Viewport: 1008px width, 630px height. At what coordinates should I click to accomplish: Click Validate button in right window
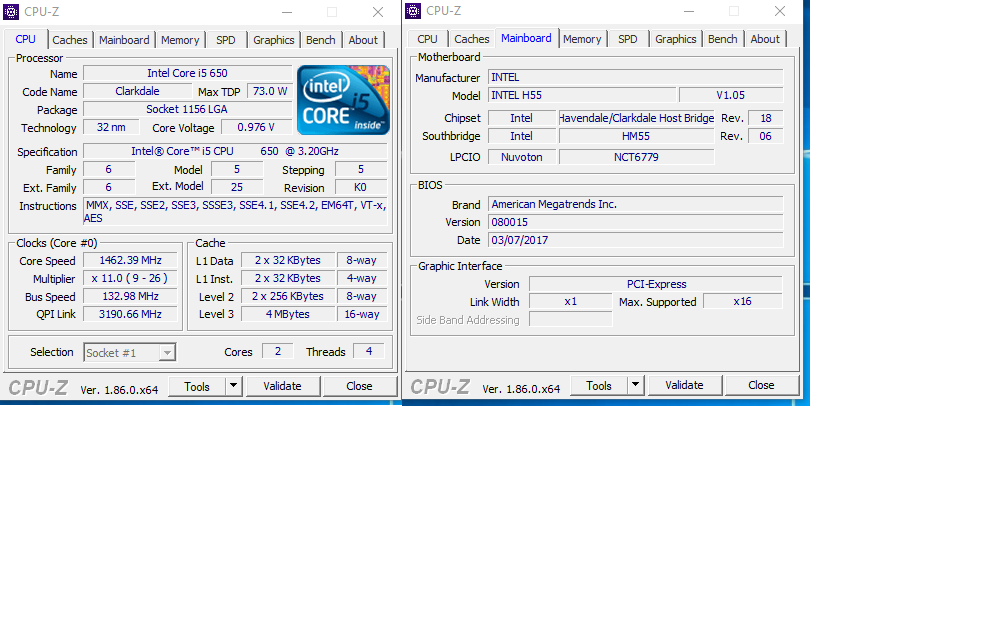[x=684, y=385]
